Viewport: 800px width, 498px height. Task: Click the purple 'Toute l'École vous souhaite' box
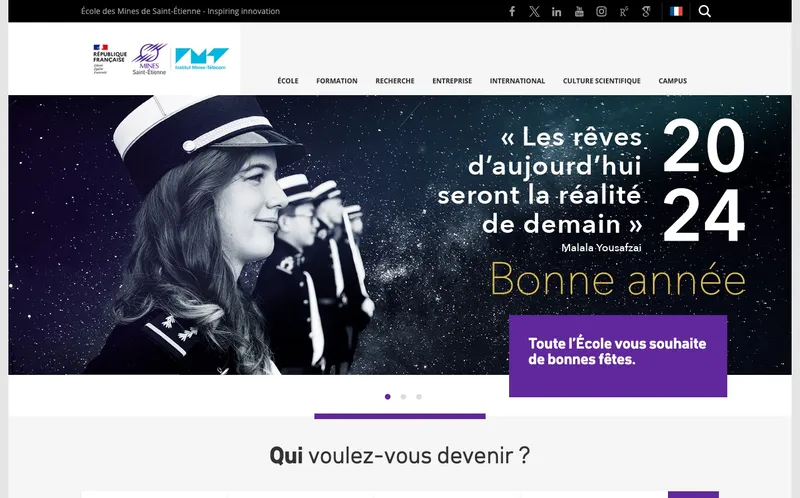[x=618, y=356]
